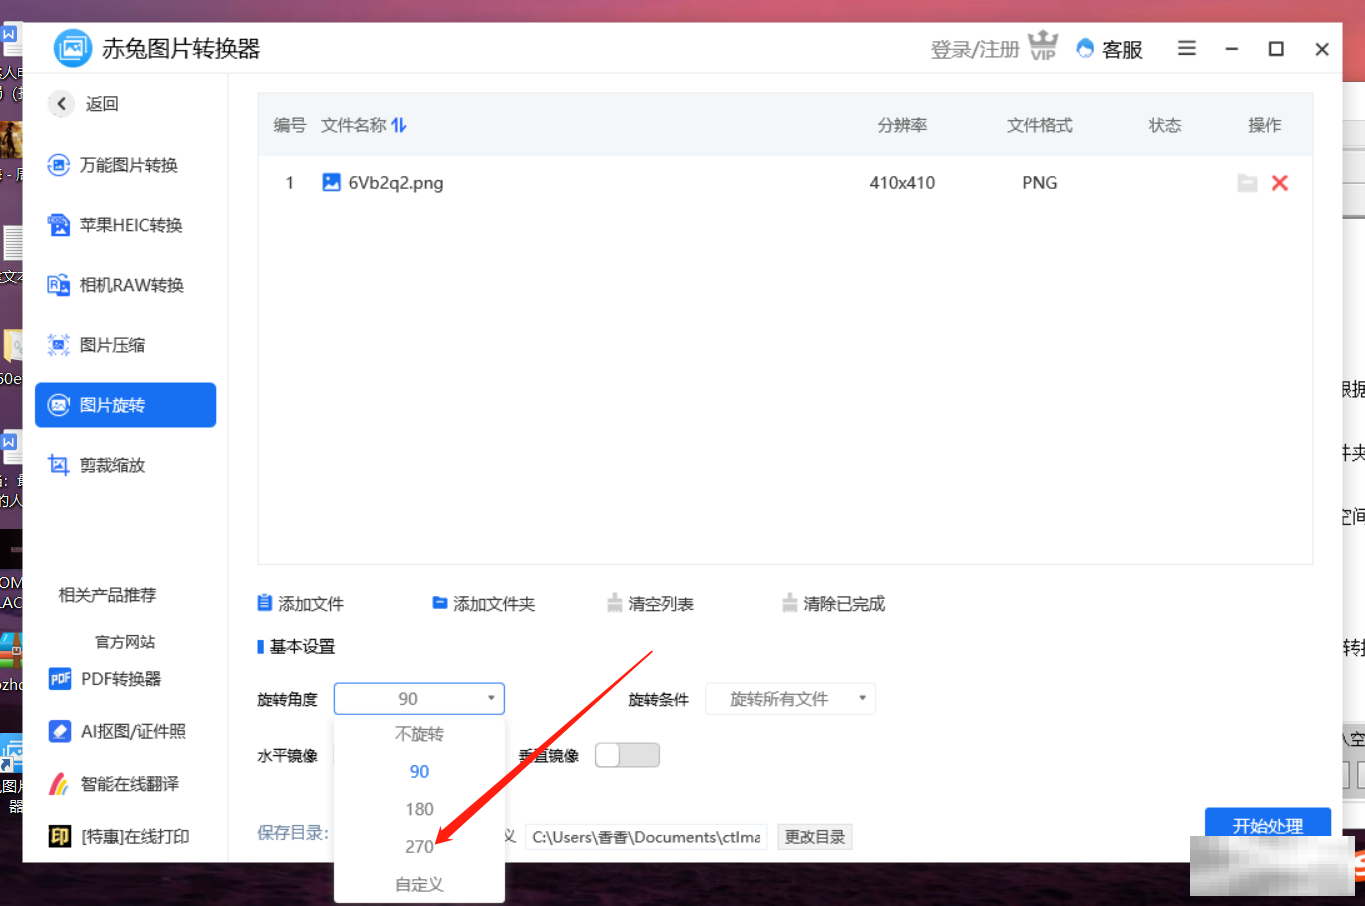Toggle the 垂直镜像 switch

pos(627,755)
